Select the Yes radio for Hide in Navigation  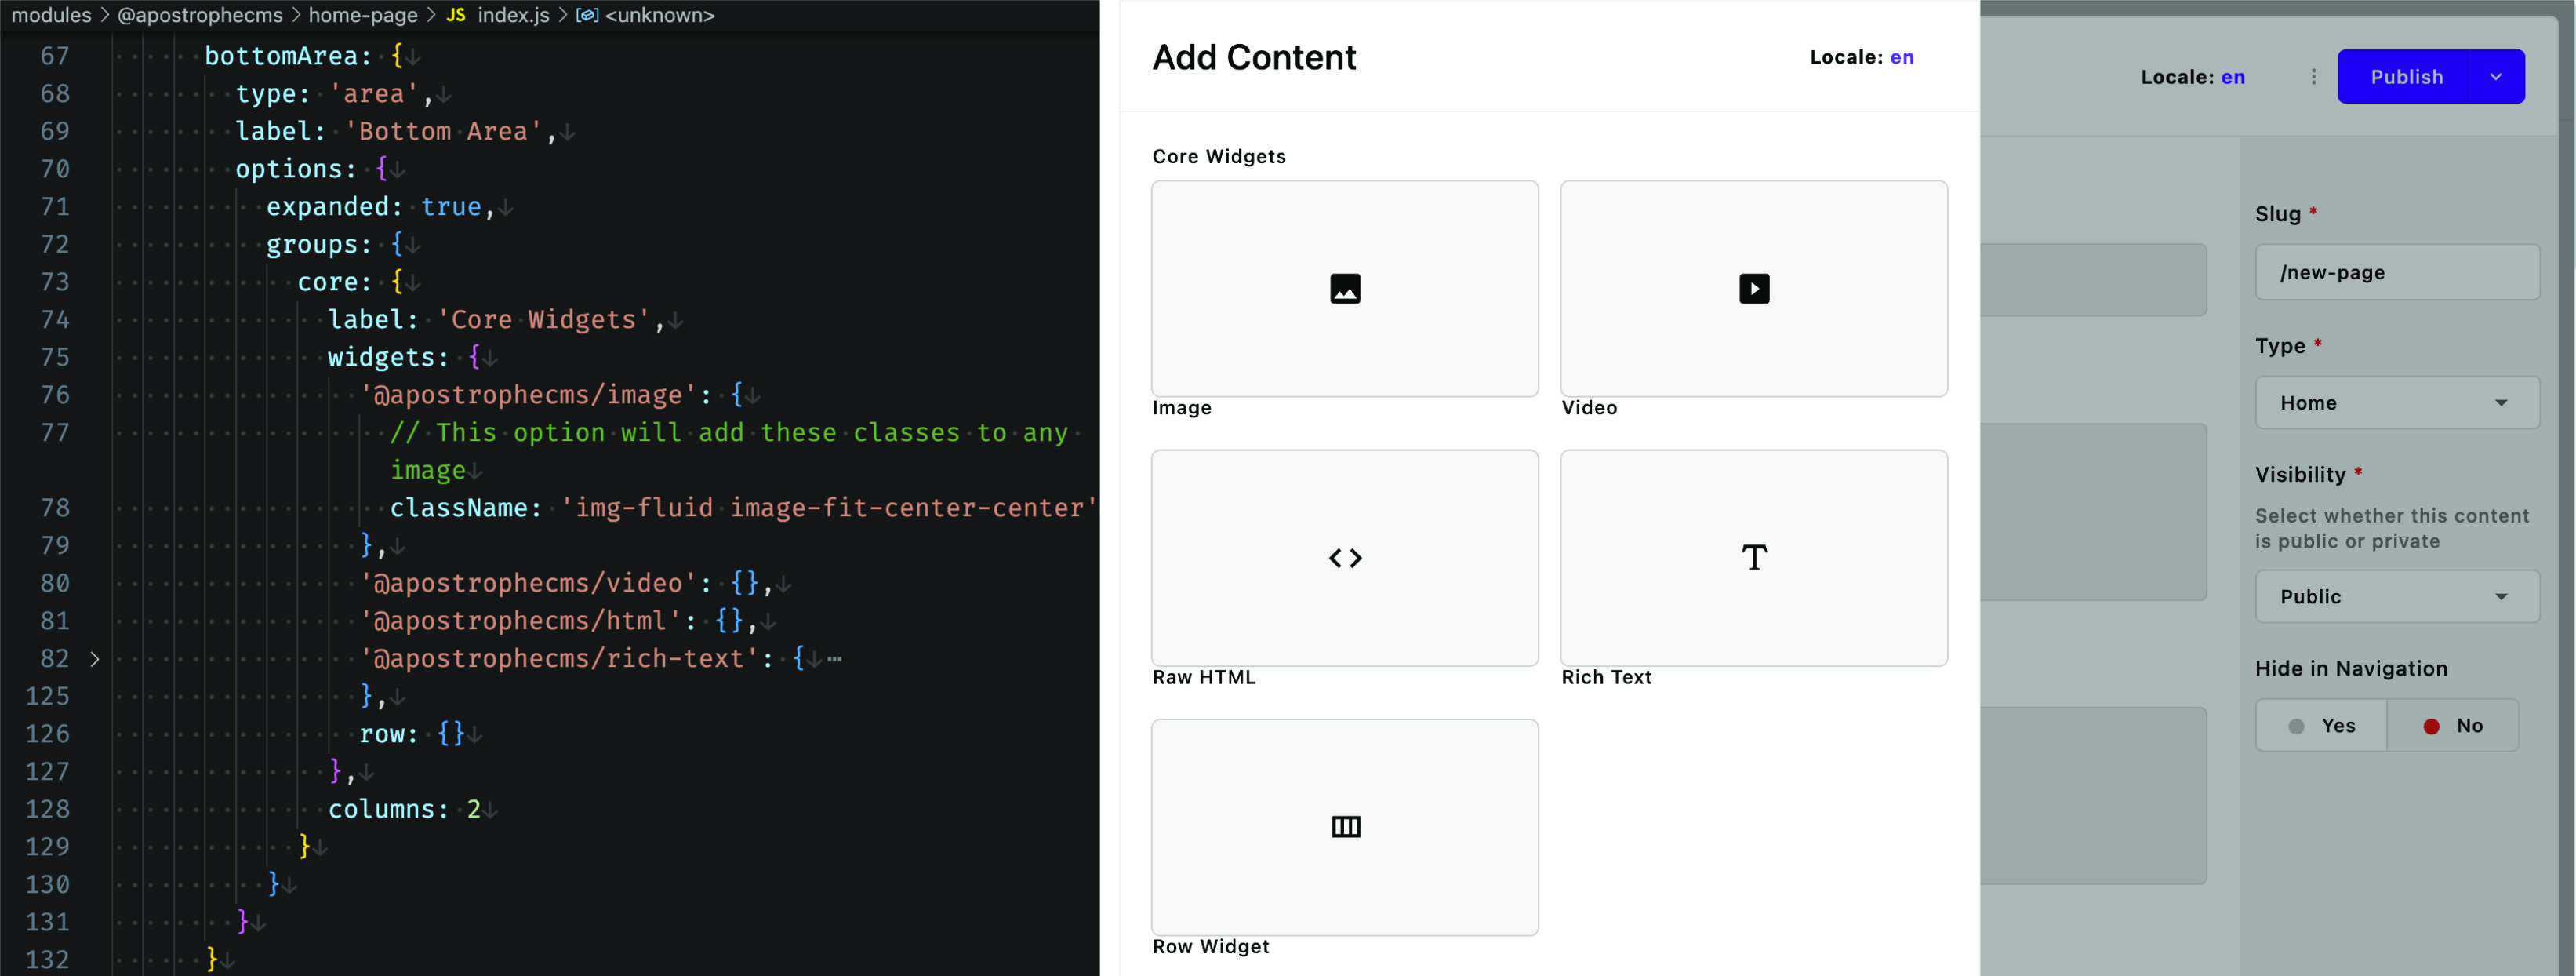[2321, 725]
